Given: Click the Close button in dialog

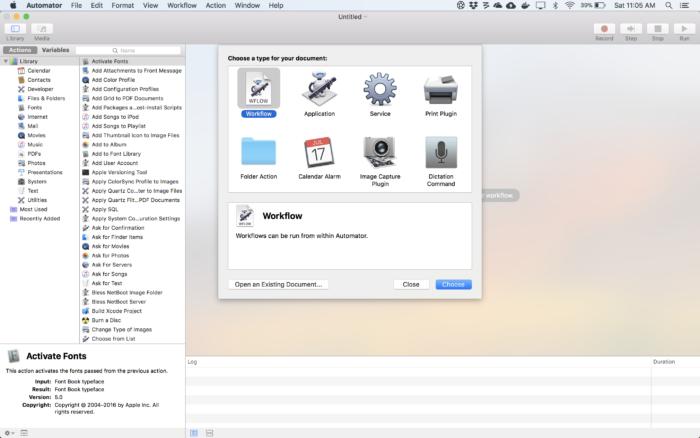Looking at the screenshot, I should pos(411,284).
